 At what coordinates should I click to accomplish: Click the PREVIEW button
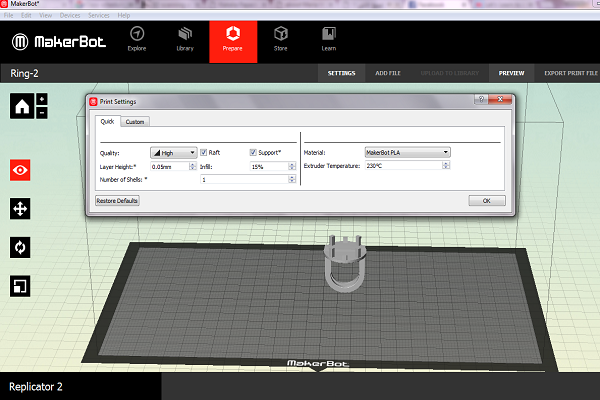coord(511,73)
